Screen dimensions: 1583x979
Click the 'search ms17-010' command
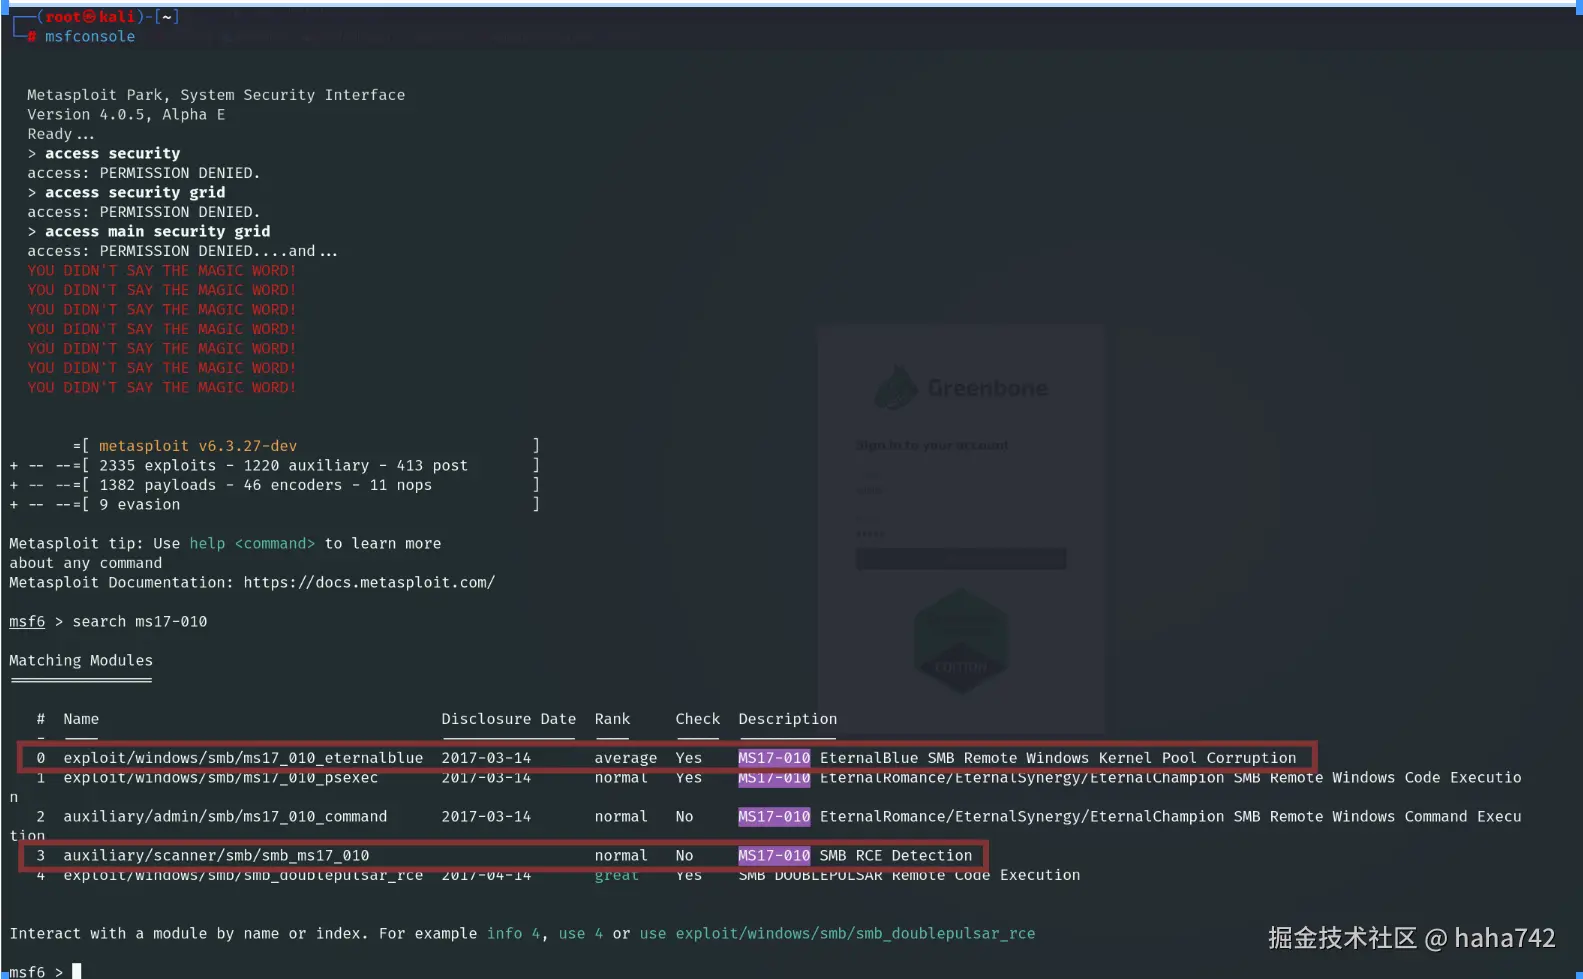140,622
